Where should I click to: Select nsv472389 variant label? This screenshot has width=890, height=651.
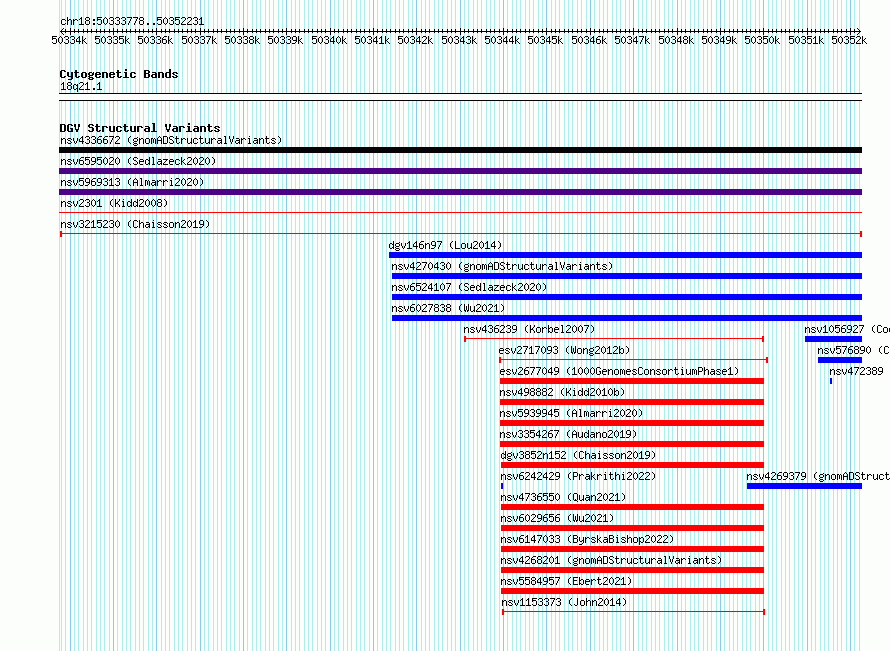click(x=857, y=371)
